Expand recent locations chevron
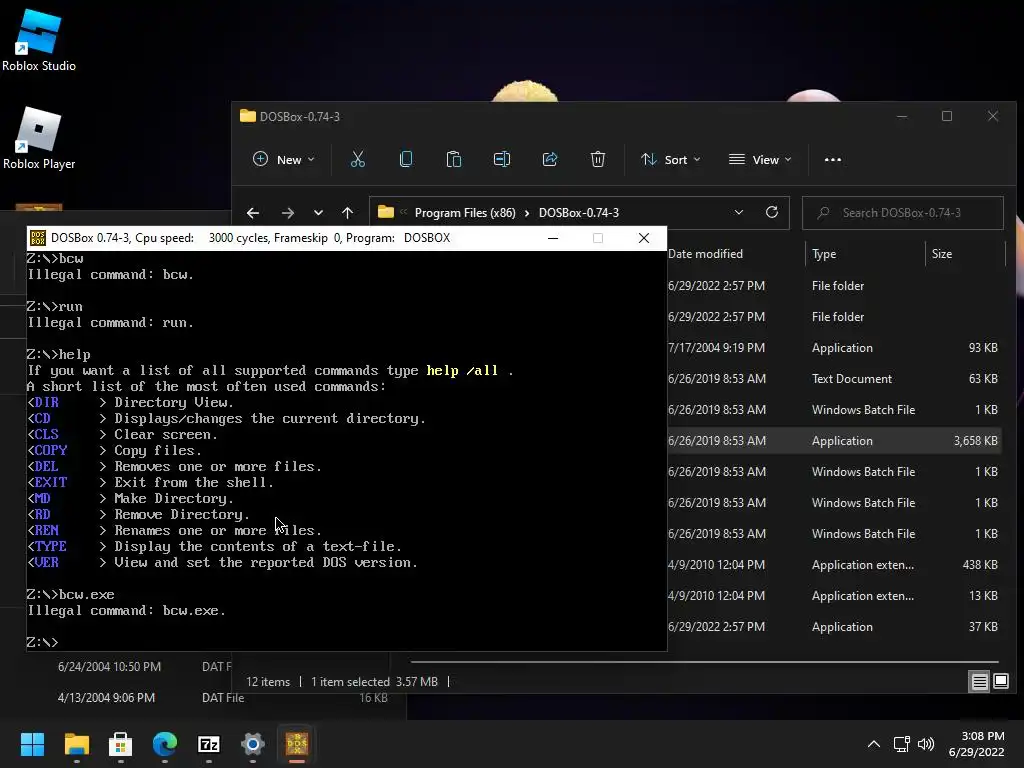1024x768 pixels. (318, 213)
